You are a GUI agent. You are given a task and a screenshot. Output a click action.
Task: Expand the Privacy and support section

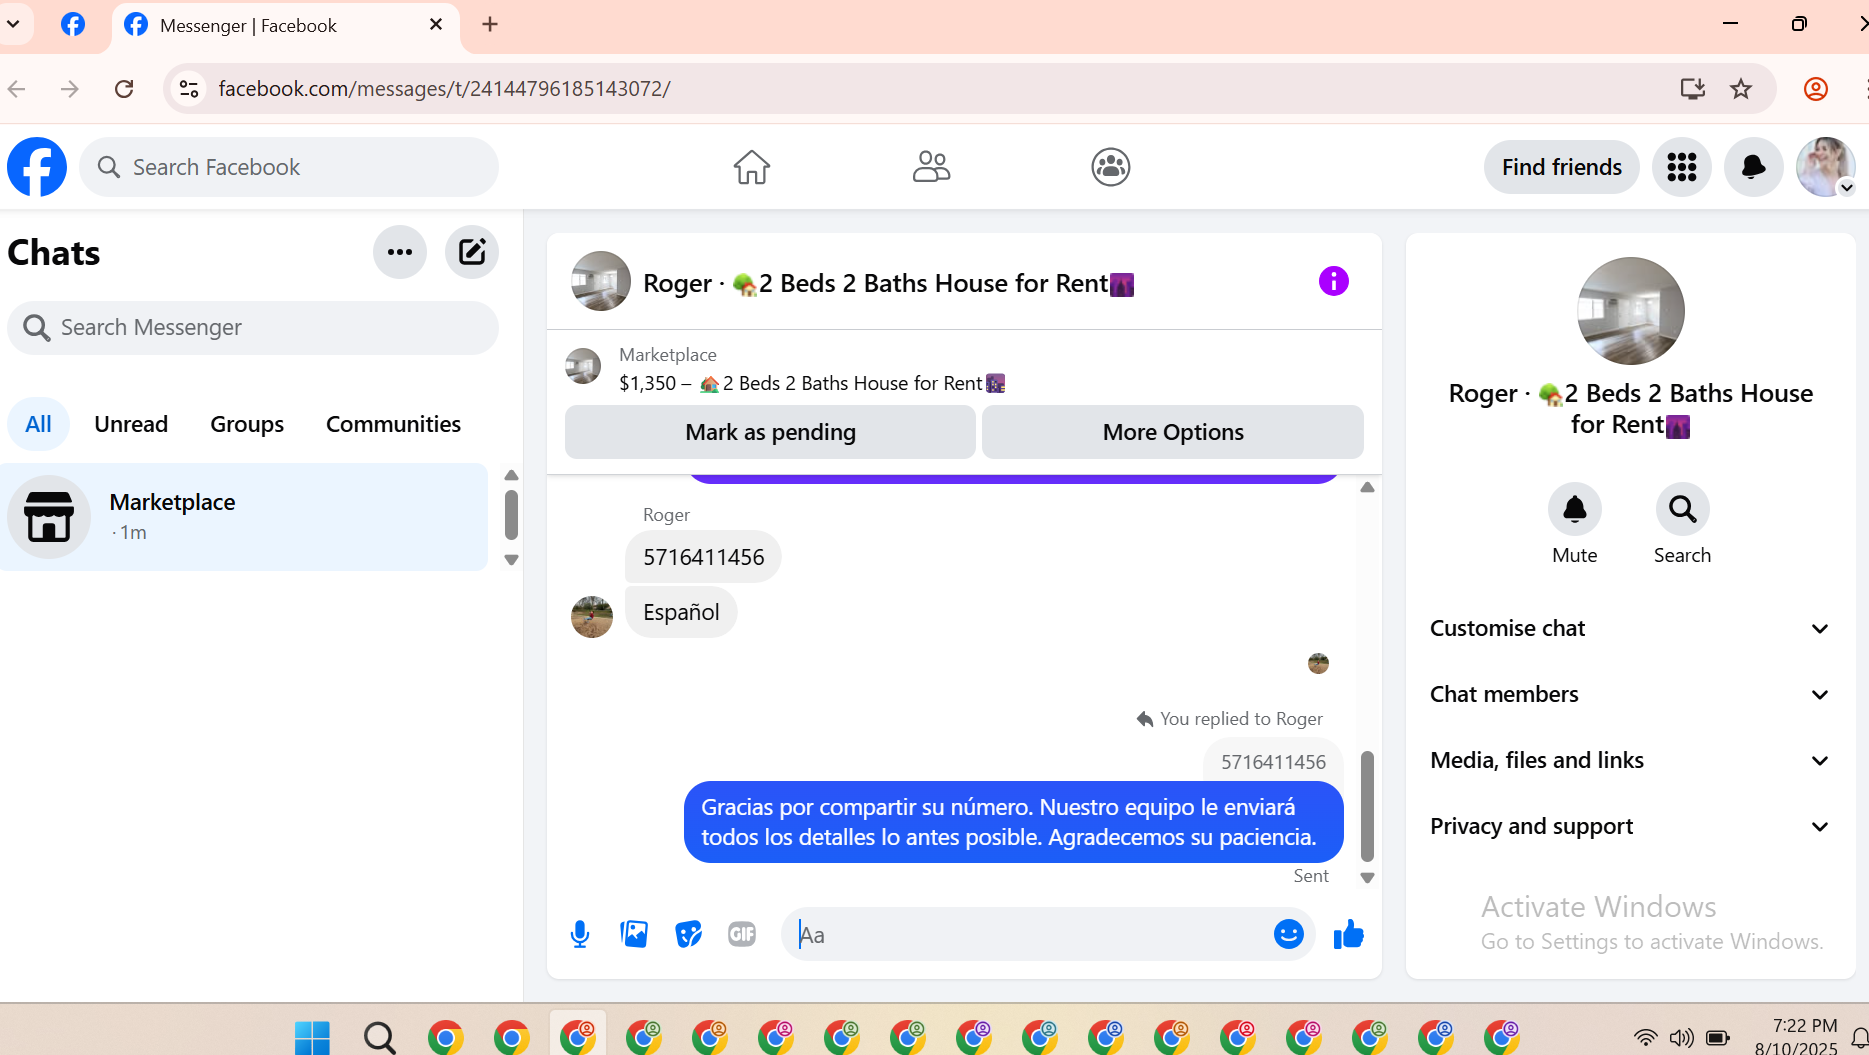(x=1630, y=826)
